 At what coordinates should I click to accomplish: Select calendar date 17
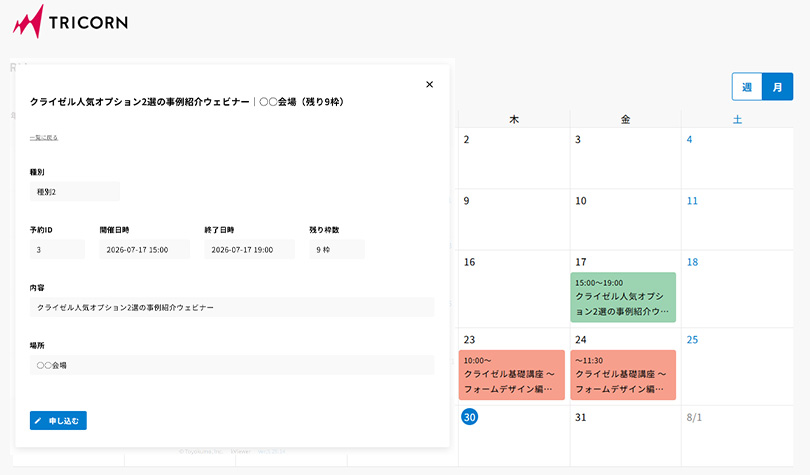[581, 262]
